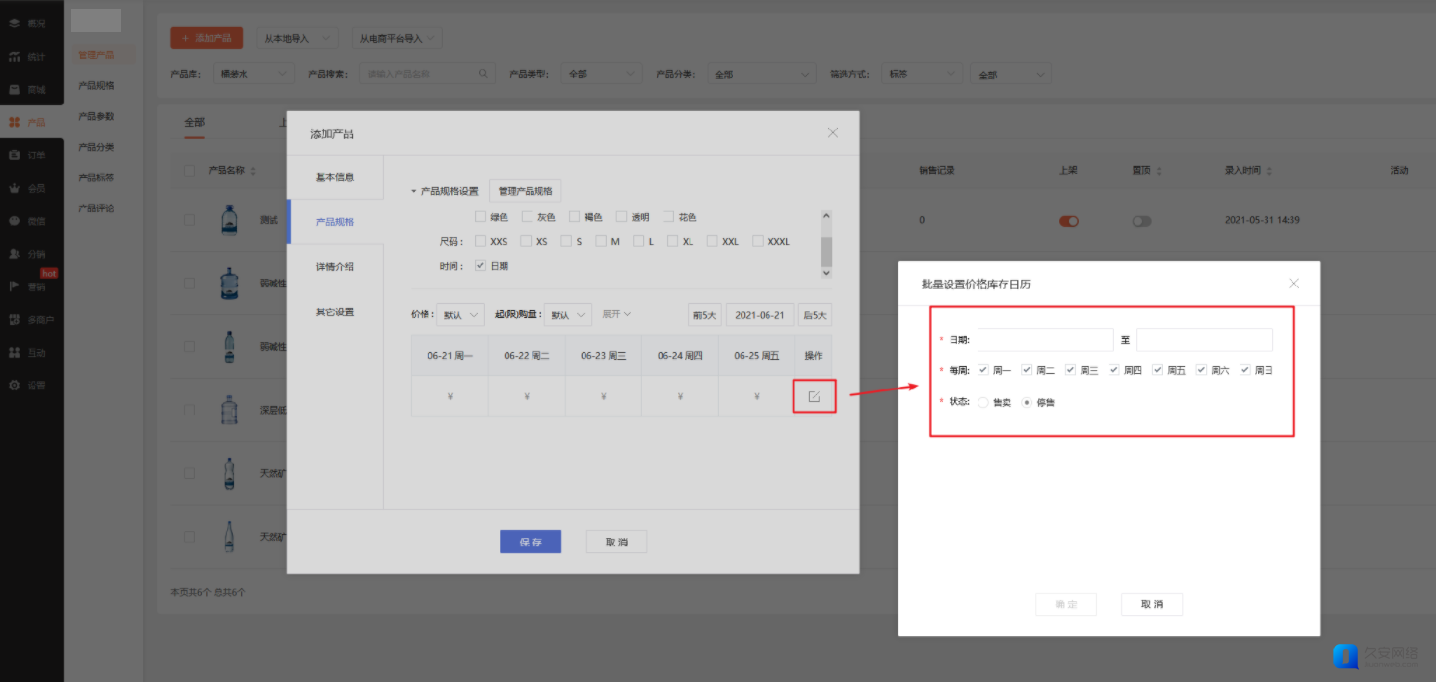Toggle the 置顶 switch for first product
The height and width of the screenshot is (682, 1436).
1141,221
